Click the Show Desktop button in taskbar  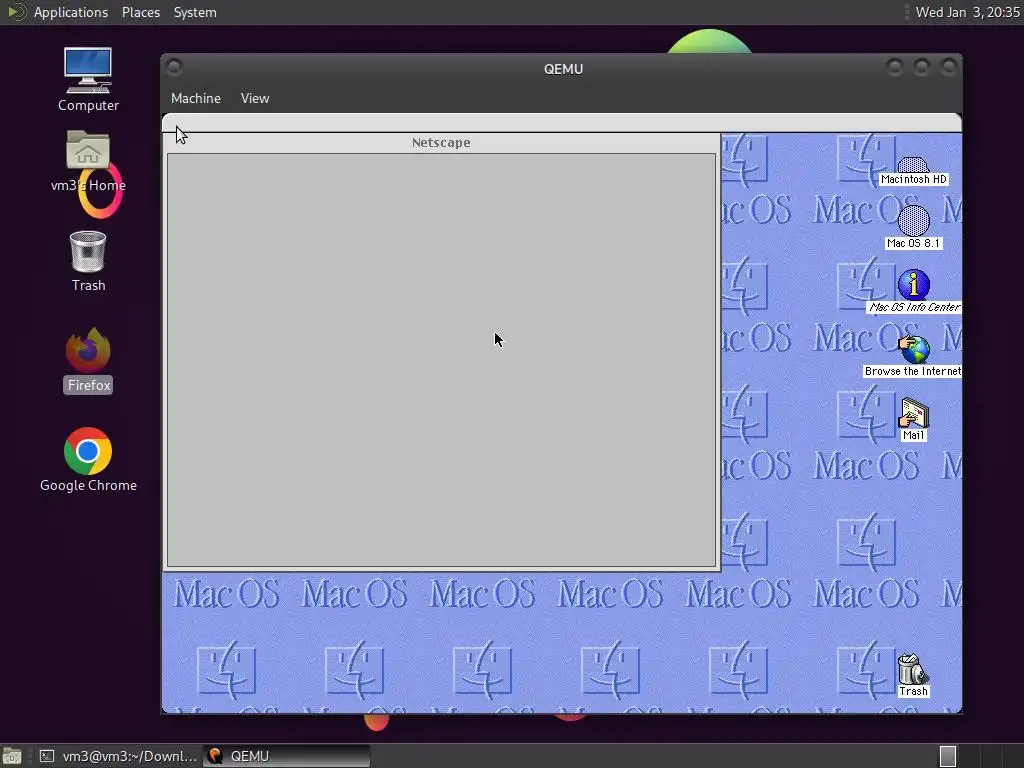point(12,756)
